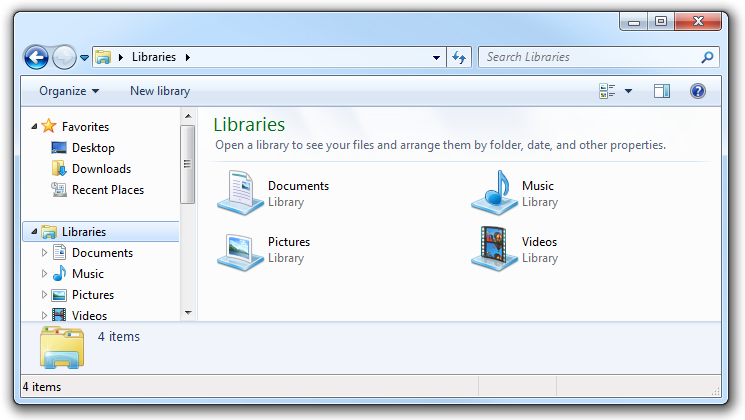Close the Libraries window
This screenshot has width=745, height=420.
point(698,21)
